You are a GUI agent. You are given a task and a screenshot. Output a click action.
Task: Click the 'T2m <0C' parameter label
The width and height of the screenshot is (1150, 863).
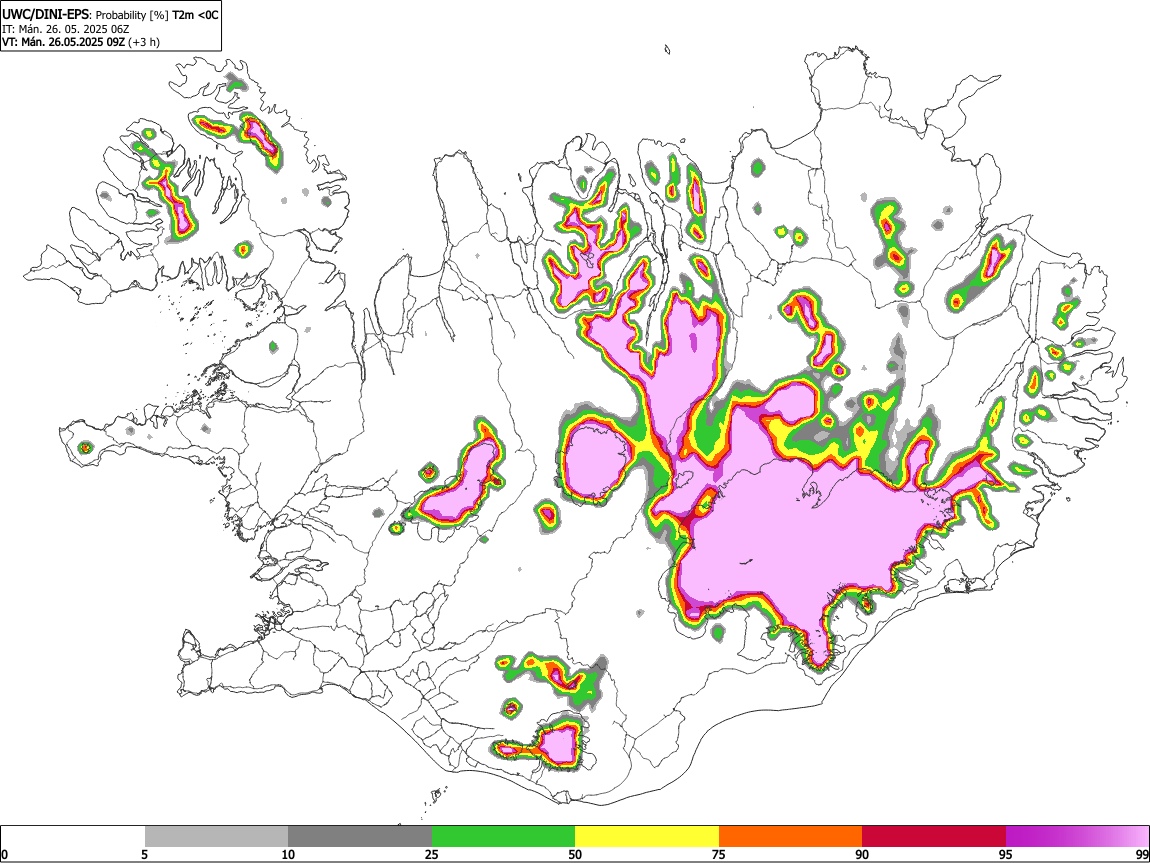pyautogui.click(x=195, y=15)
